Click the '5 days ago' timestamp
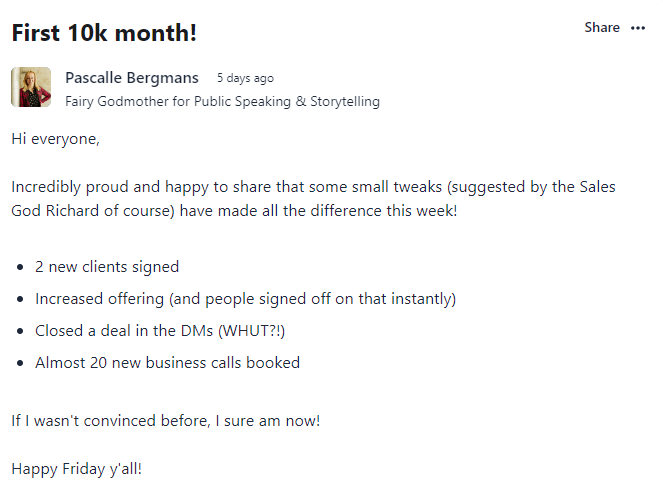 [x=245, y=78]
